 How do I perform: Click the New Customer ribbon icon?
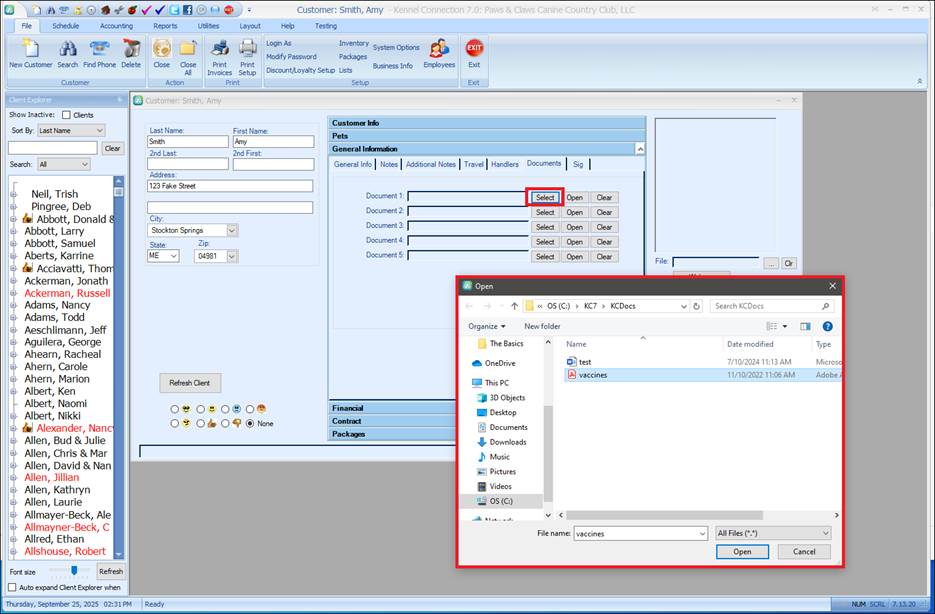[30, 49]
